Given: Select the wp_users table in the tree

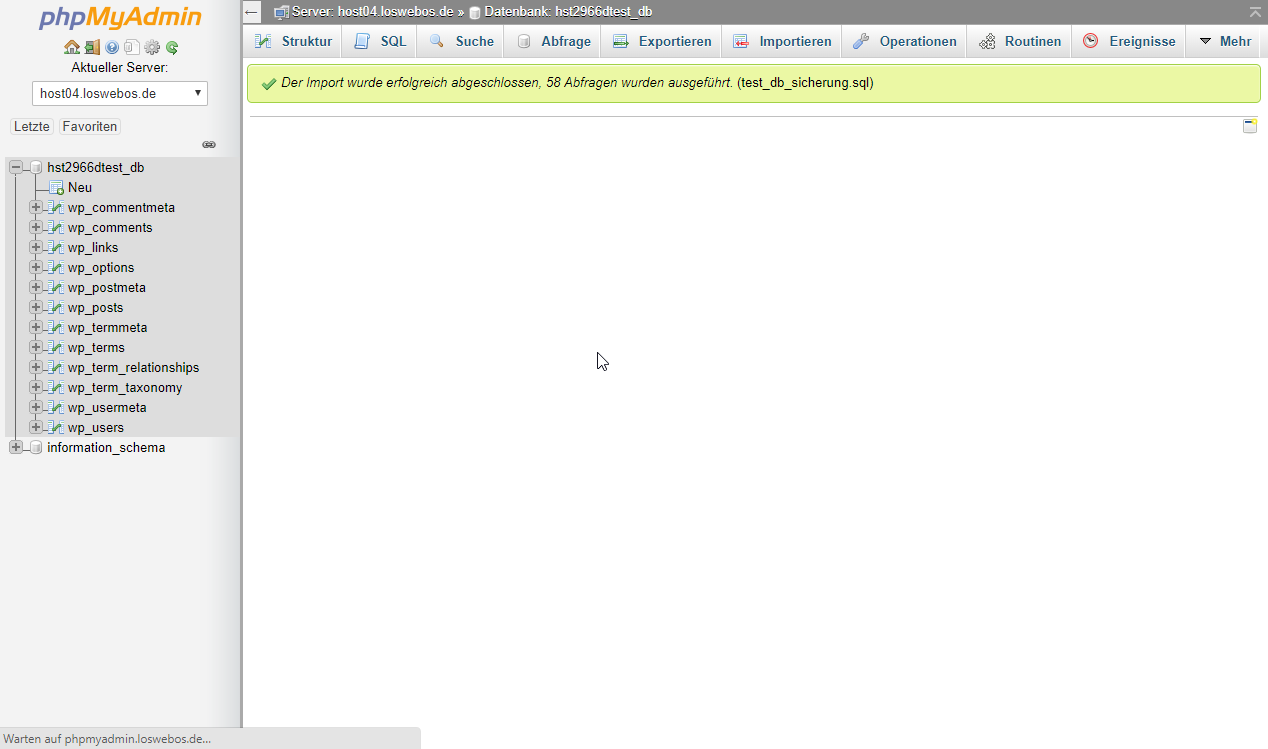Looking at the screenshot, I should [96, 428].
